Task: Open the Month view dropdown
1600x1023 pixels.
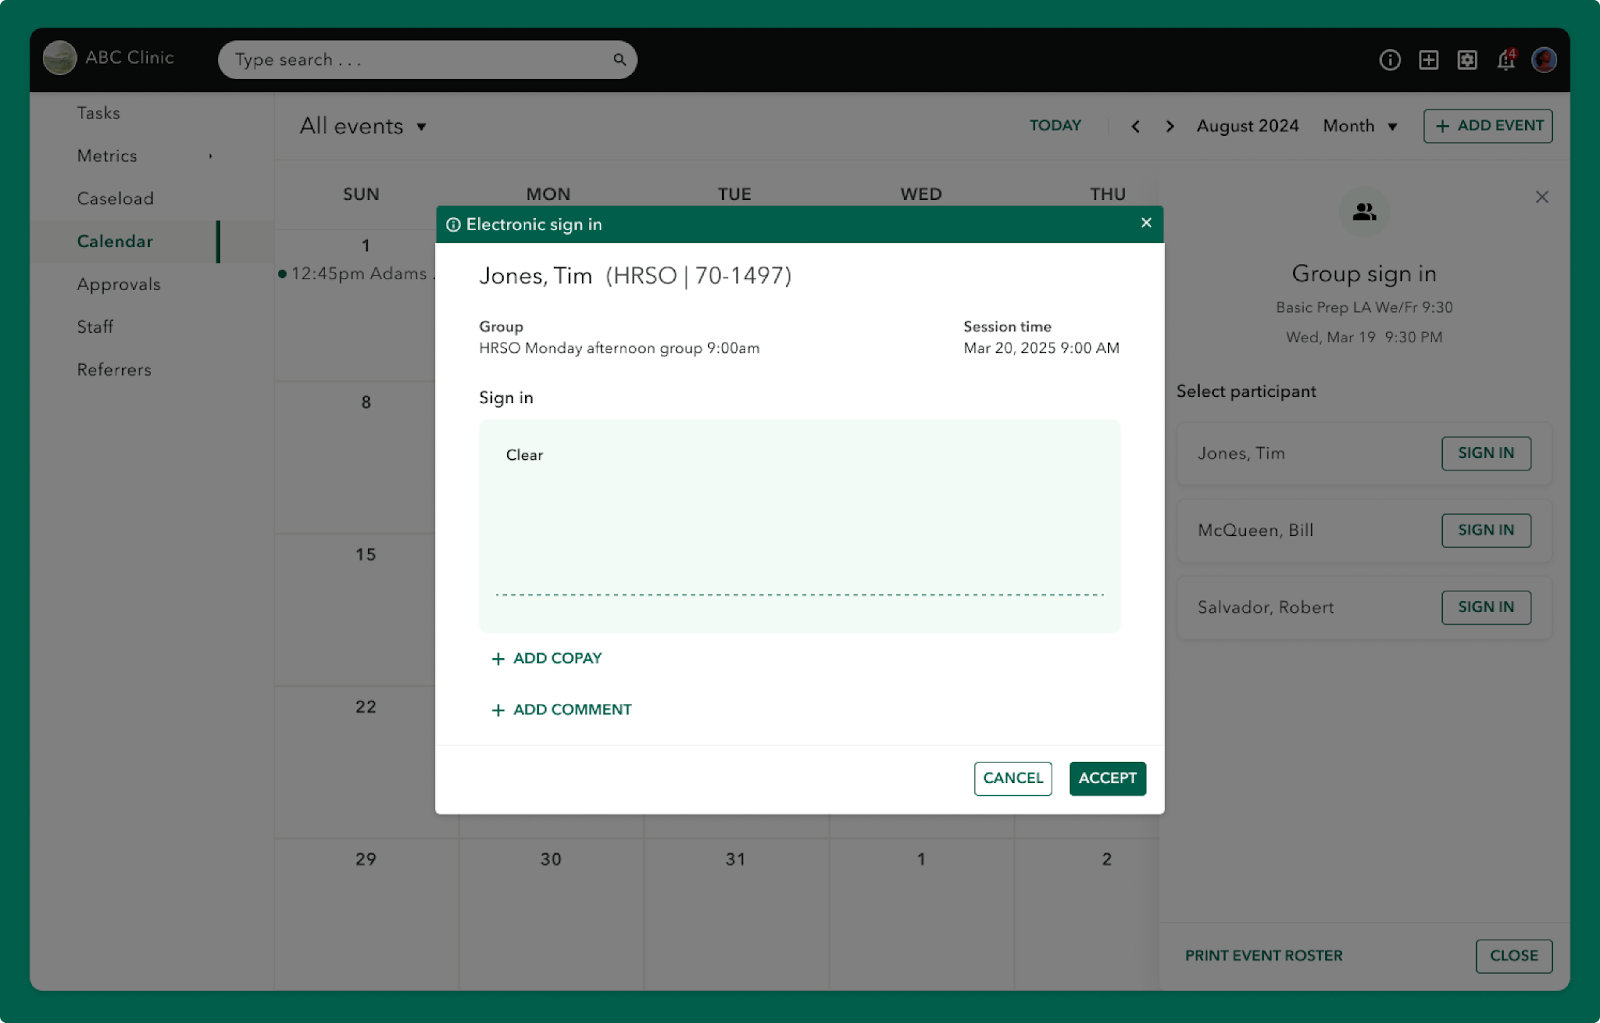Action: coord(1358,126)
